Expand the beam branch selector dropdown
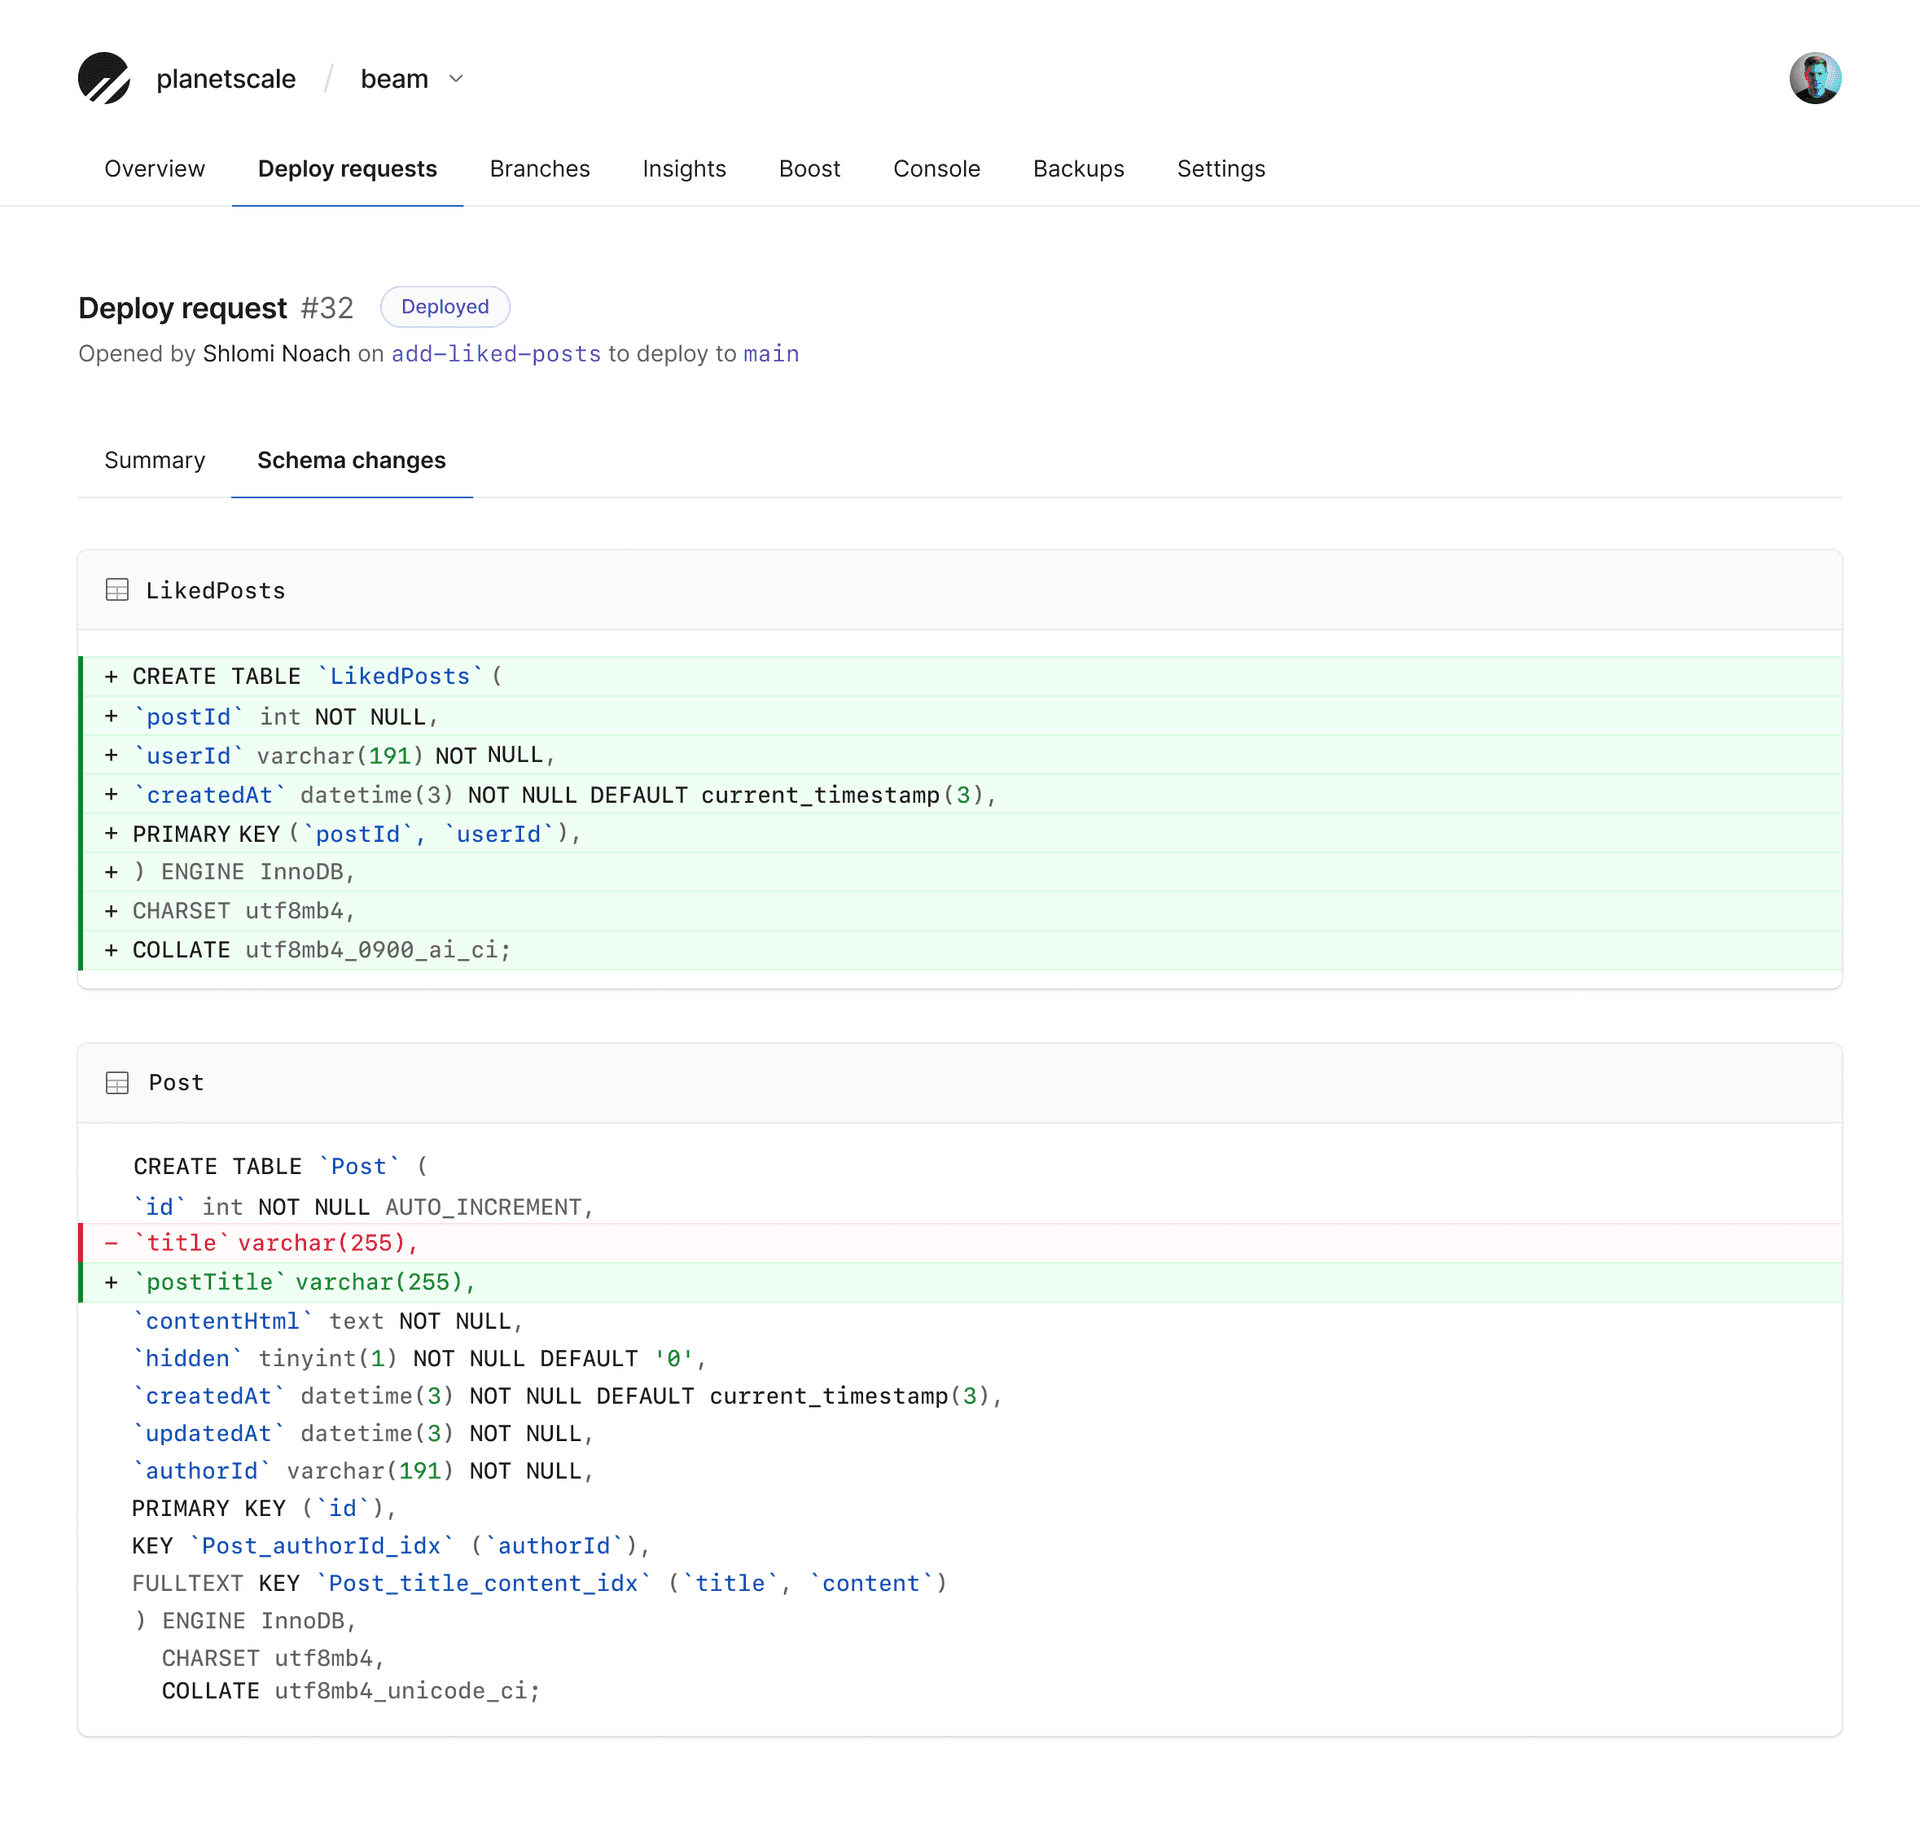 tap(413, 78)
